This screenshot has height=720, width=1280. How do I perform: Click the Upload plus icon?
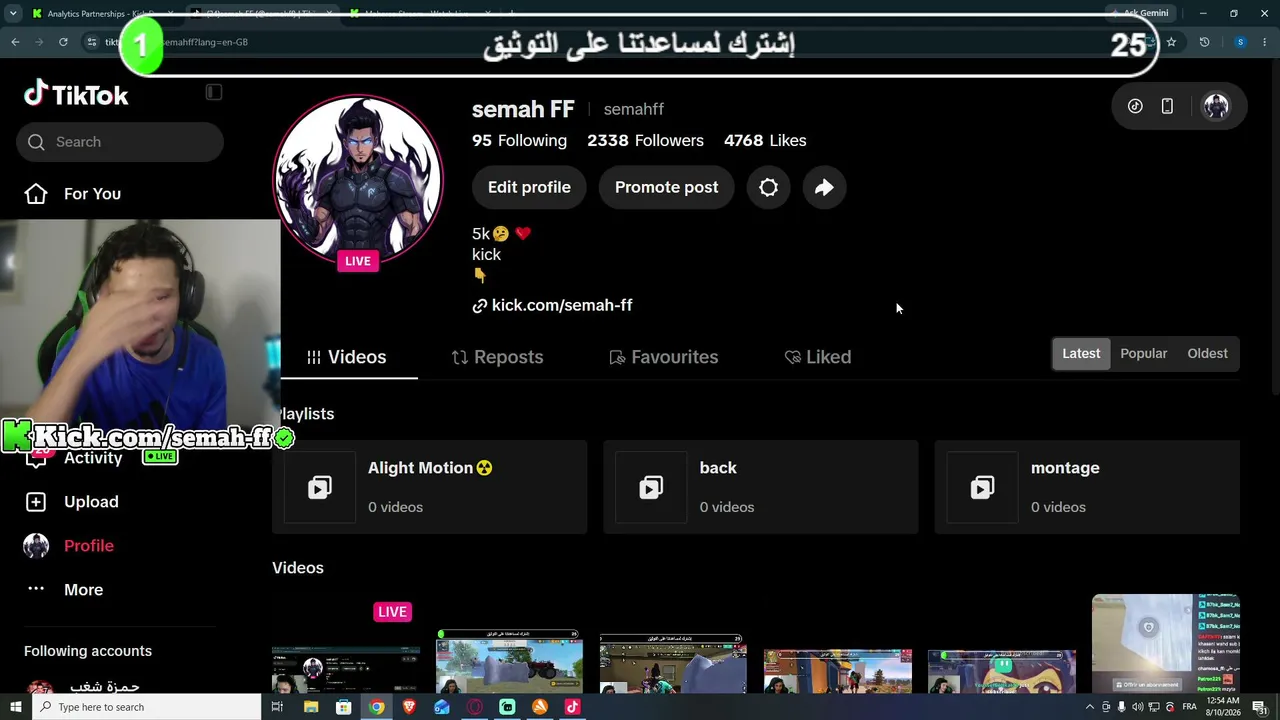click(36, 502)
